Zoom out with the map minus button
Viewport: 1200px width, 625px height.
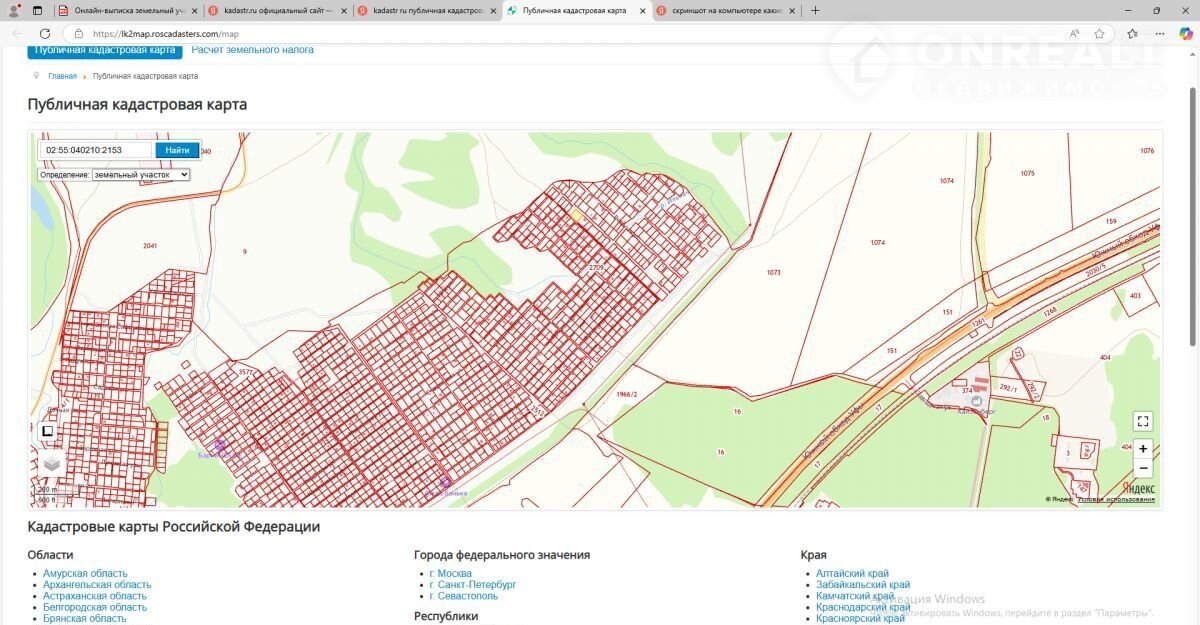pyautogui.click(x=1143, y=469)
